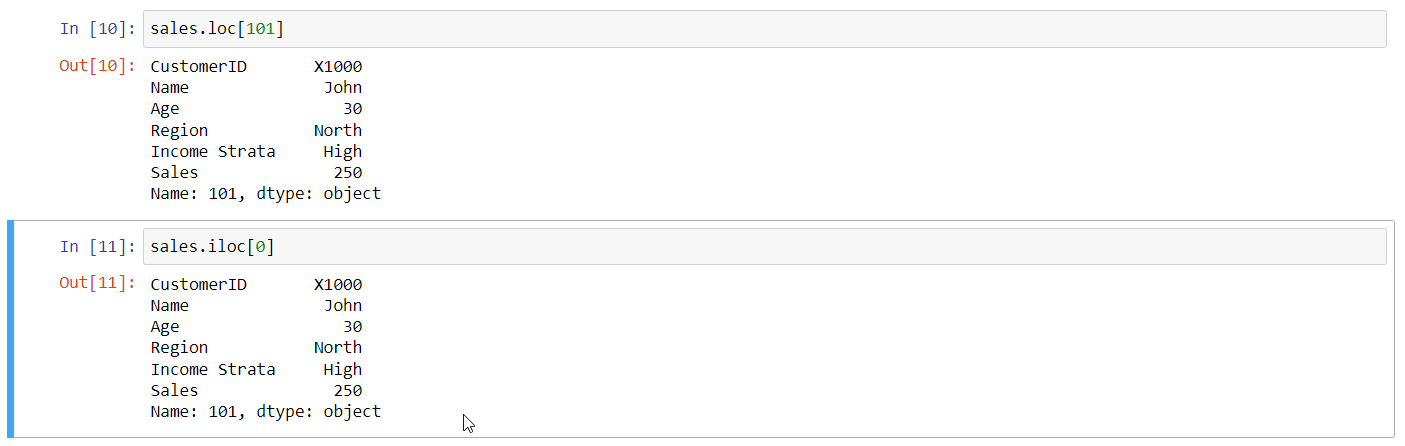
Task: Click the Sales 250 row in Out[11]
Action: tap(256, 391)
